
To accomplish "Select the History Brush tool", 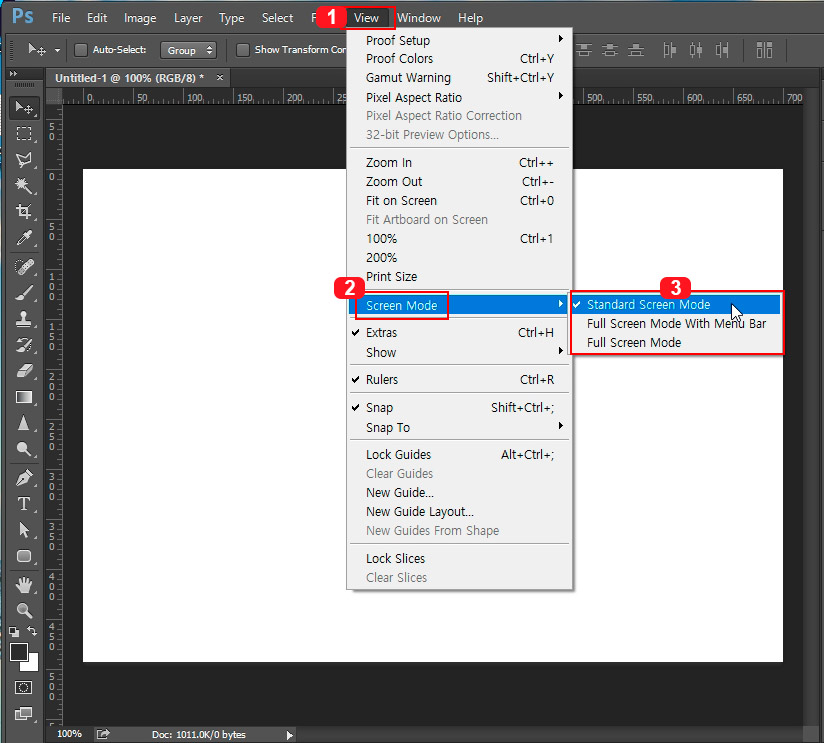I will point(24,345).
